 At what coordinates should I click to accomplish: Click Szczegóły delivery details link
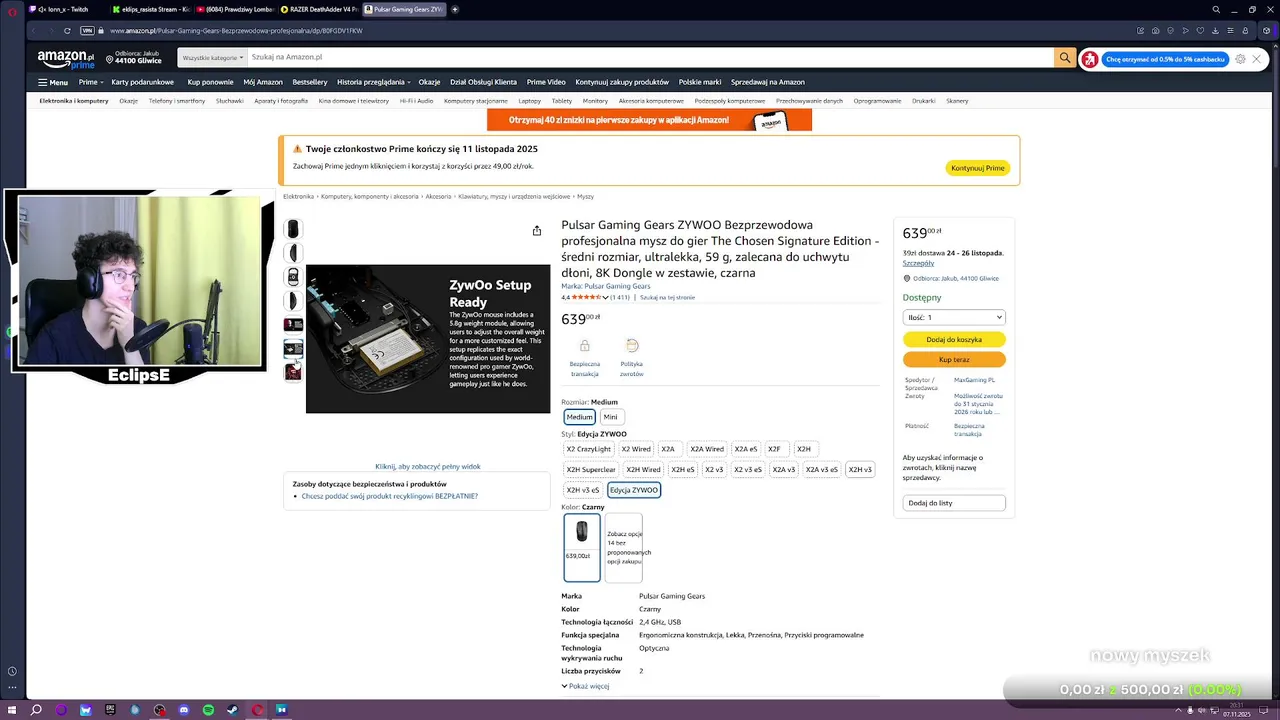[918, 263]
